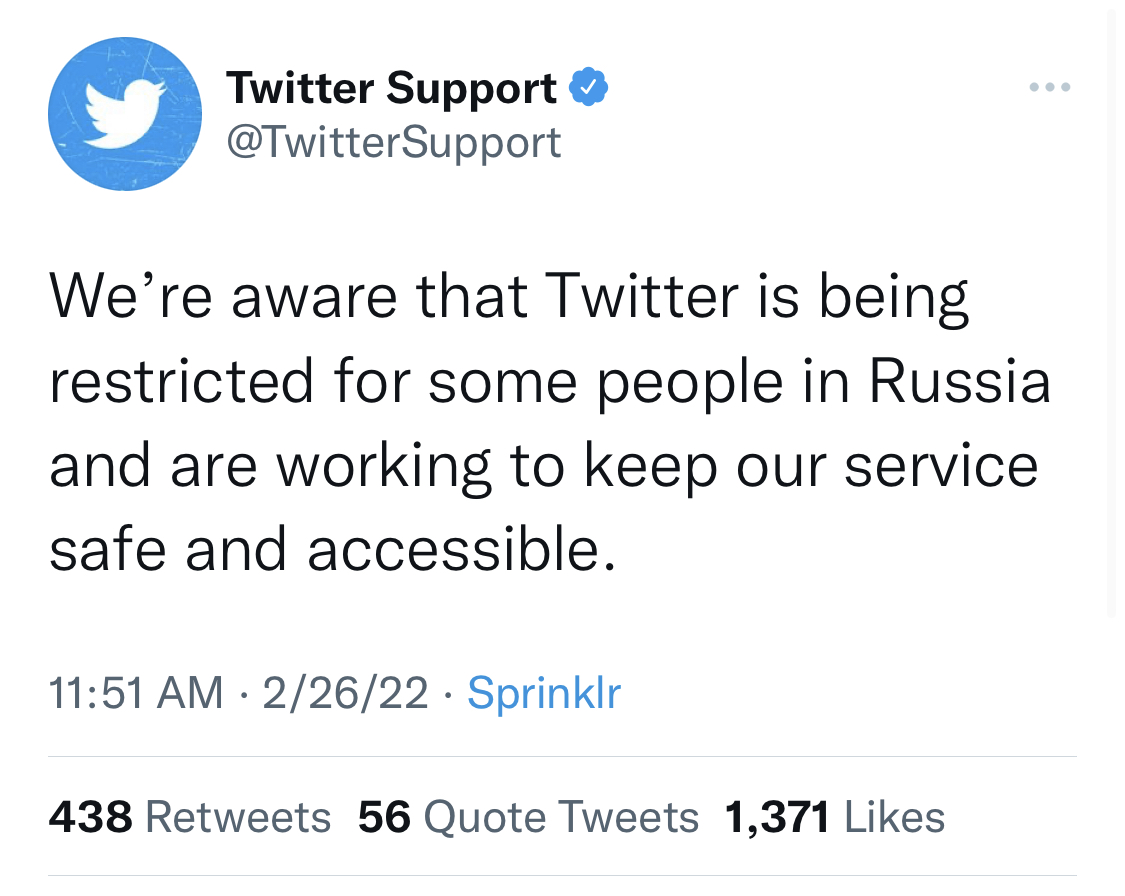Click the bold 1,371 likes count

pyautogui.click(x=778, y=818)
